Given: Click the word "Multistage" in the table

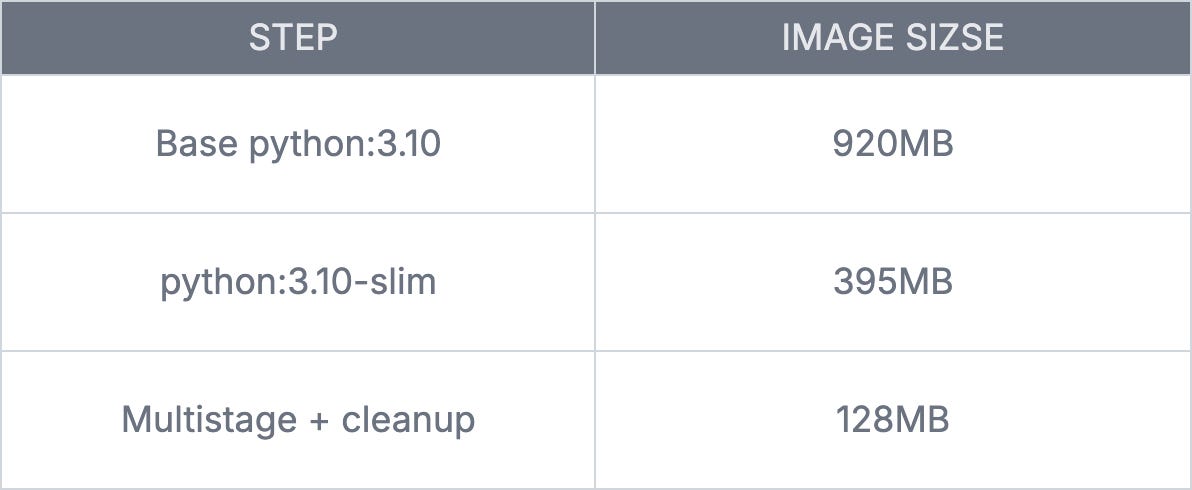Looking at the screenshot, I should click(x=209, y=419).
